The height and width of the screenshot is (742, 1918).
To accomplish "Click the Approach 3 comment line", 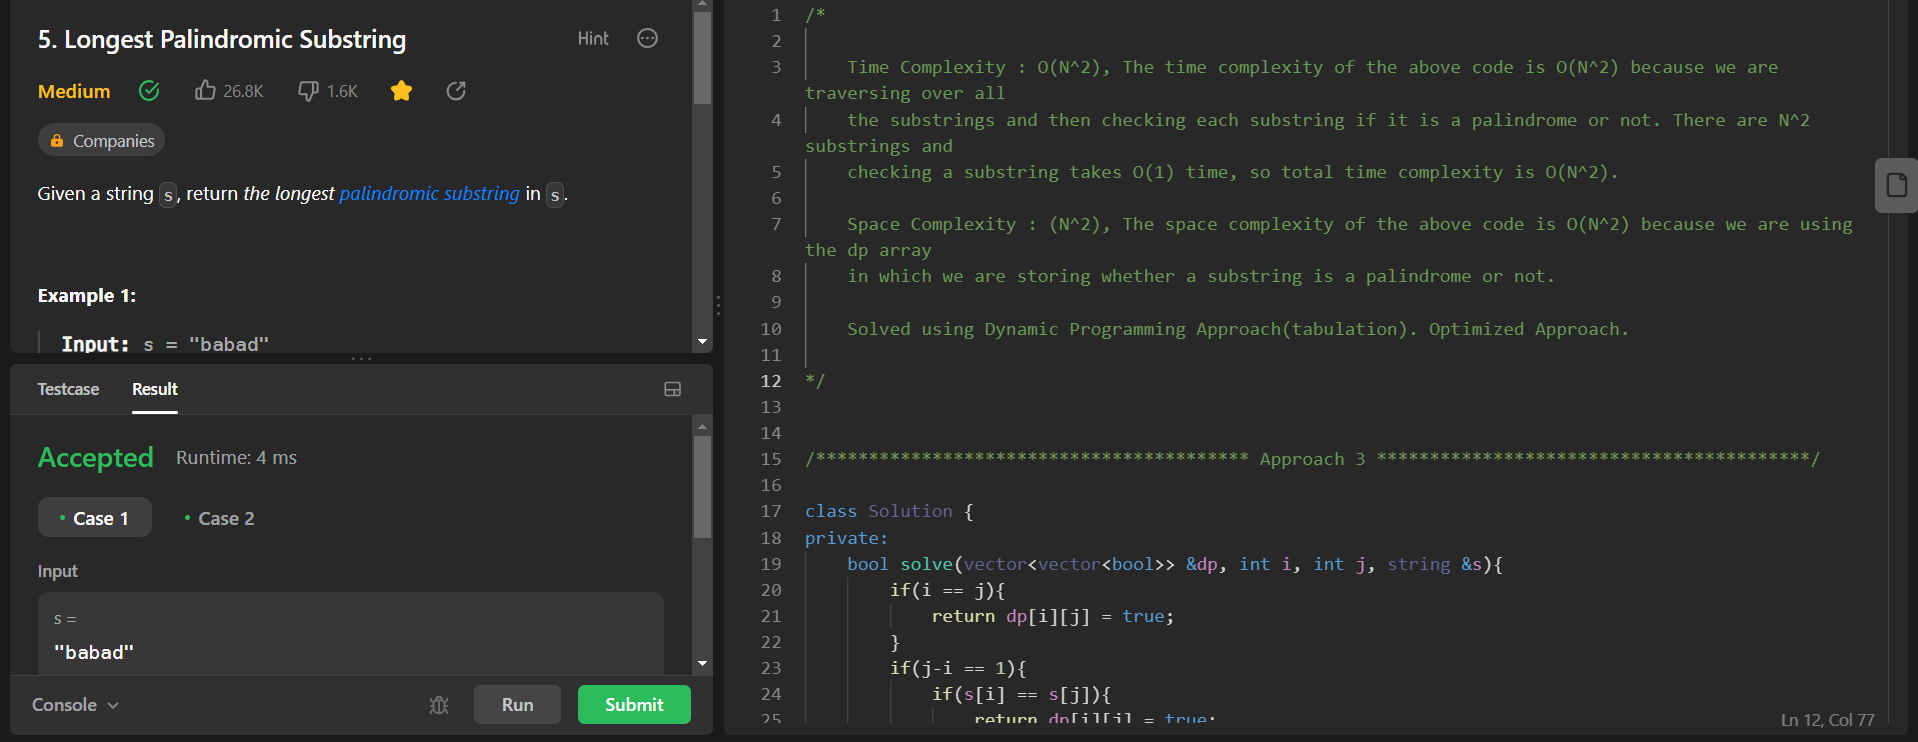I will 1312,459.
